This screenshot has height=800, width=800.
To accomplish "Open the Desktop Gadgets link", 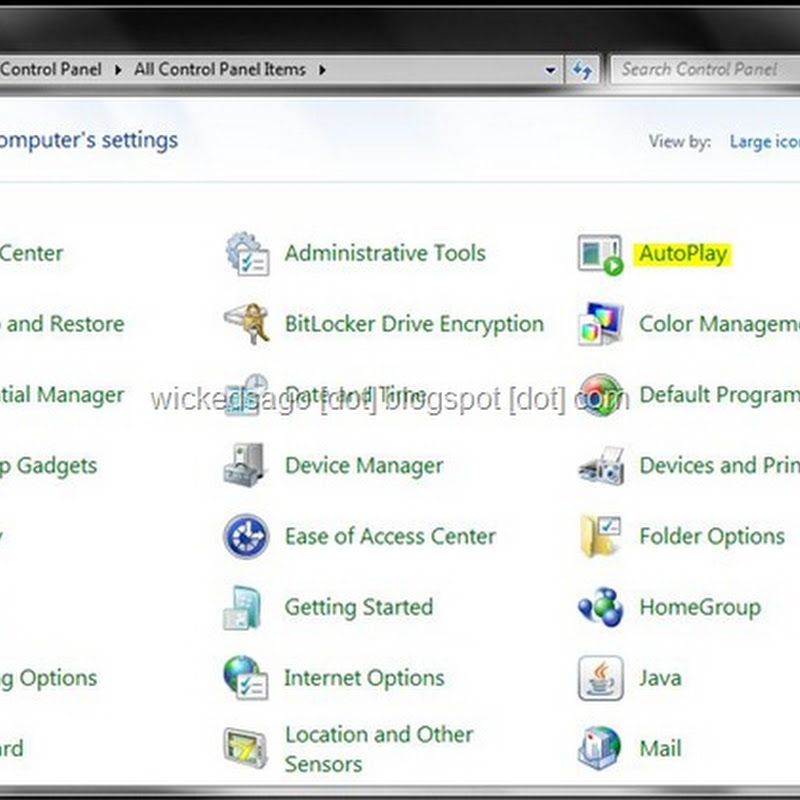I will 48,466.
